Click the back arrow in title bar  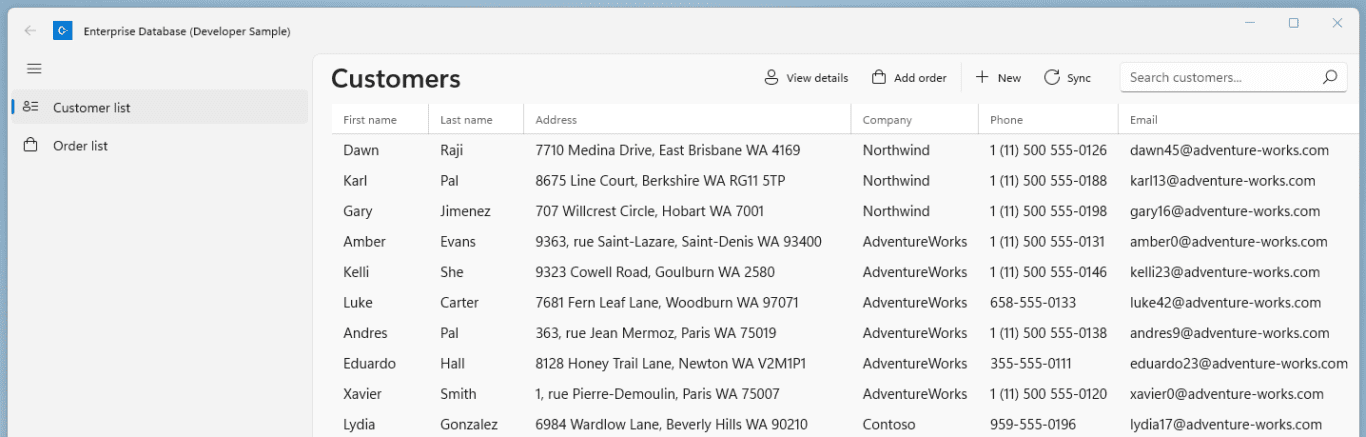[30, 31]
